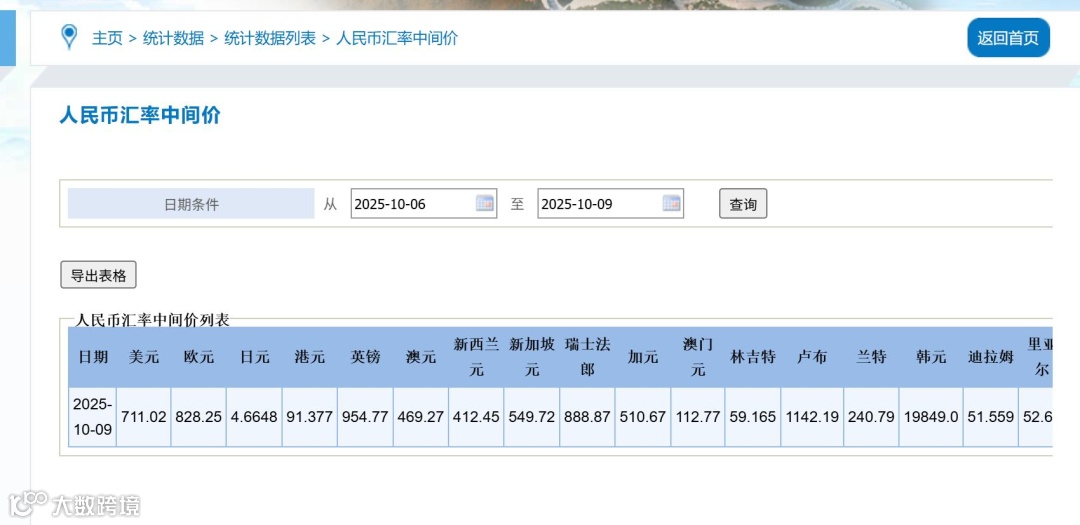The image size is (1080, 525).
Task: Click the 日期 column header
Action: pos(92,357)
